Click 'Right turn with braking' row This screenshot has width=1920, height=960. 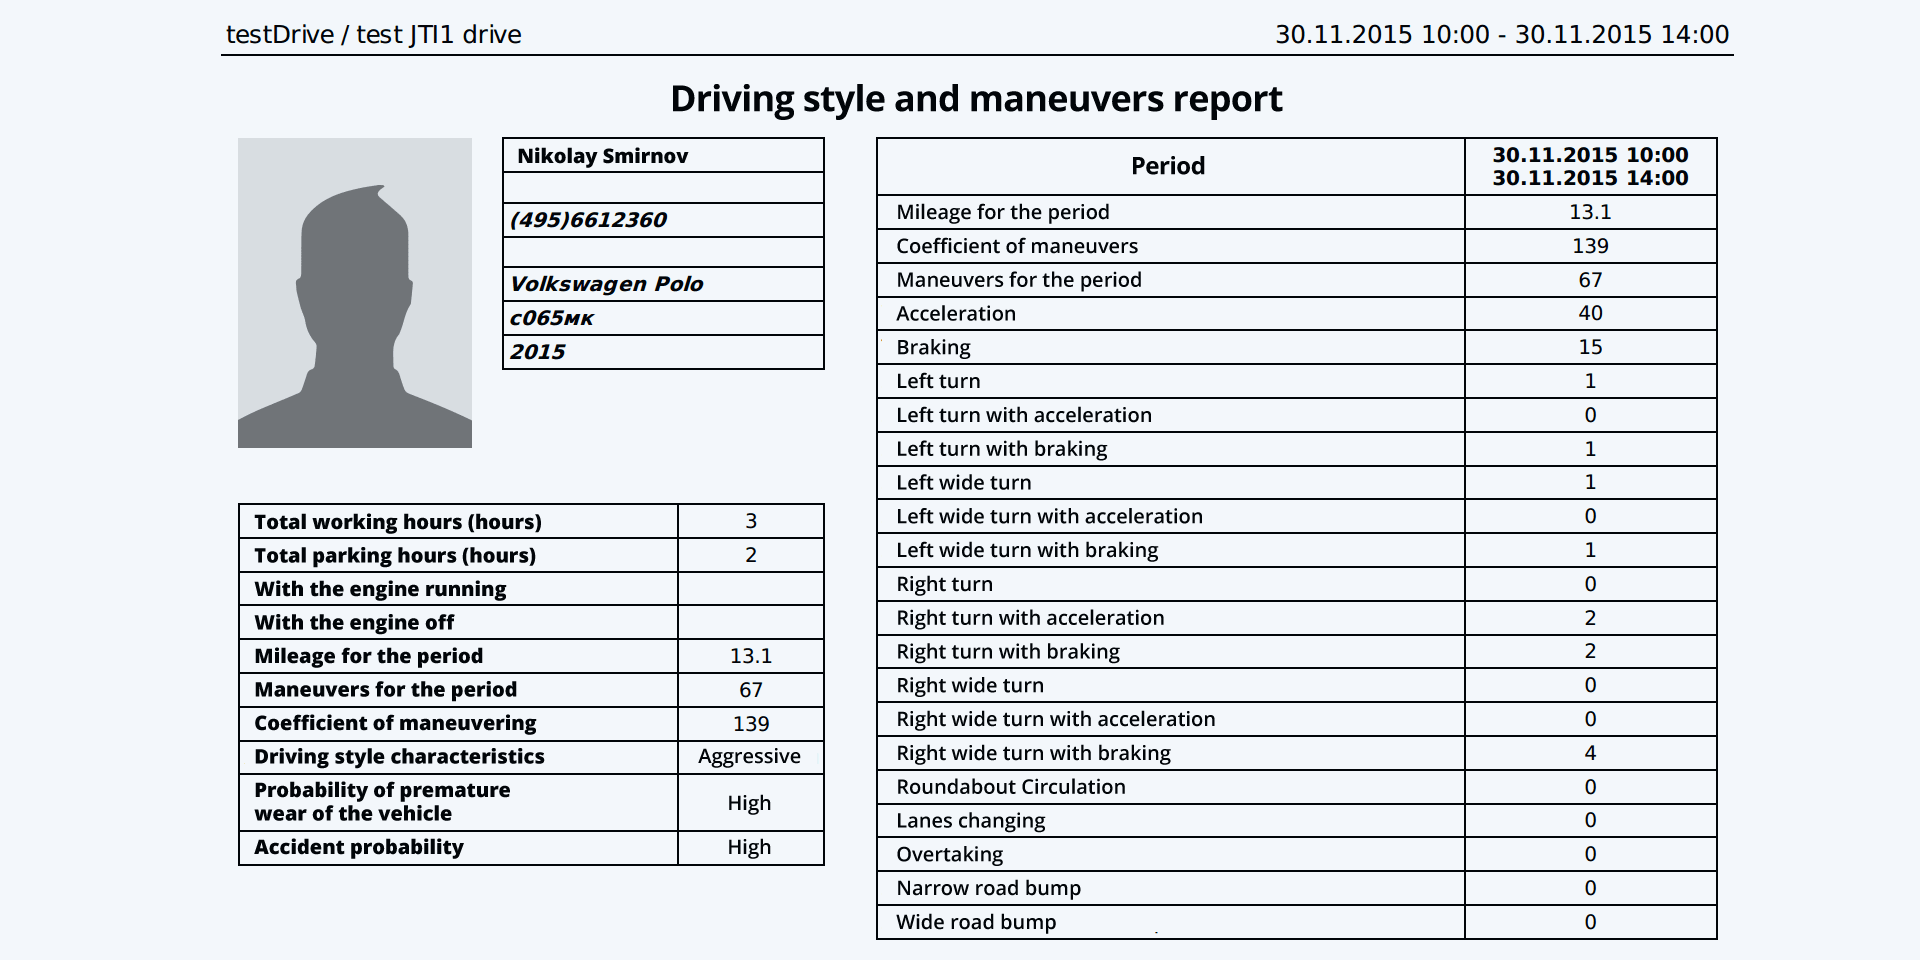(1296, 652)
